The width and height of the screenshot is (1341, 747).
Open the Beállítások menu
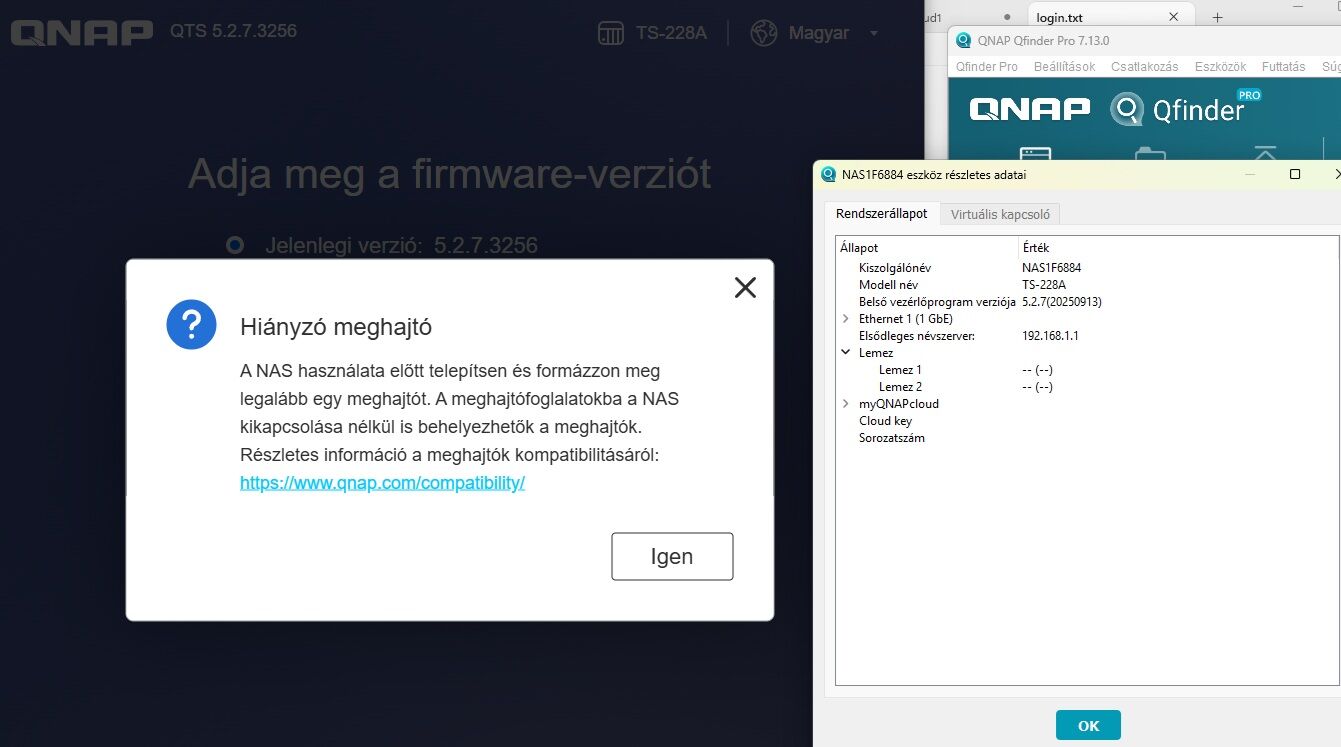pyautogui.click(x=1064, y=66)
